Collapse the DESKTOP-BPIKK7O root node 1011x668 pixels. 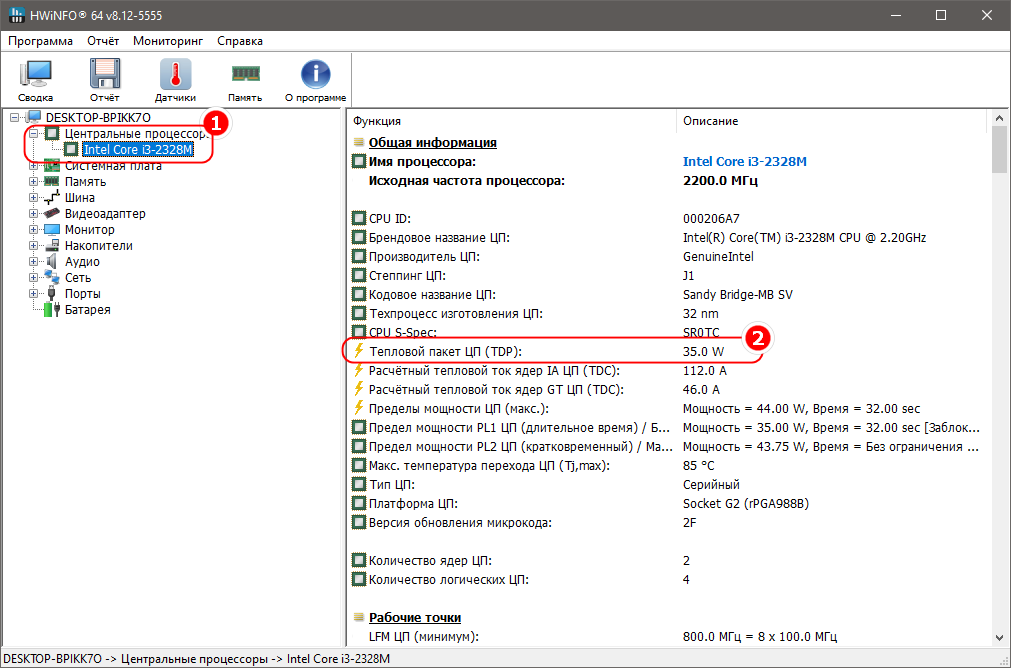(x=15, y=118)
